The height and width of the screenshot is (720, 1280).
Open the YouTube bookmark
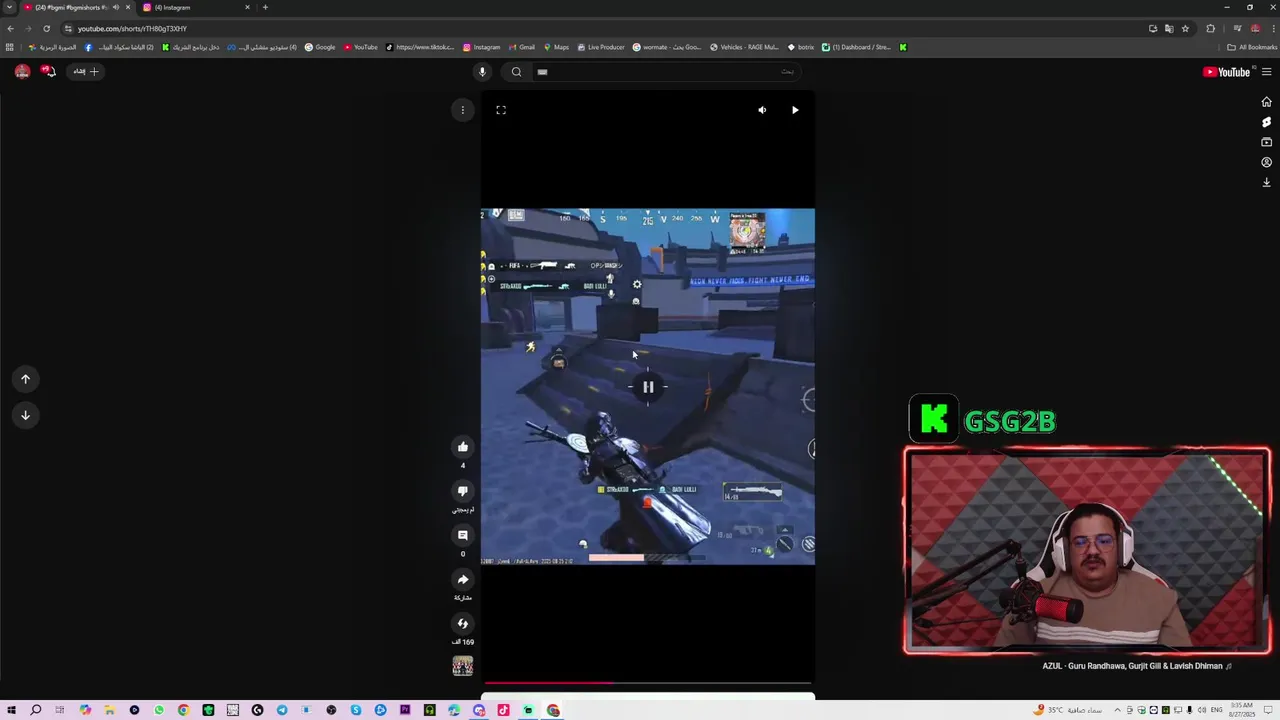[361, 47]
